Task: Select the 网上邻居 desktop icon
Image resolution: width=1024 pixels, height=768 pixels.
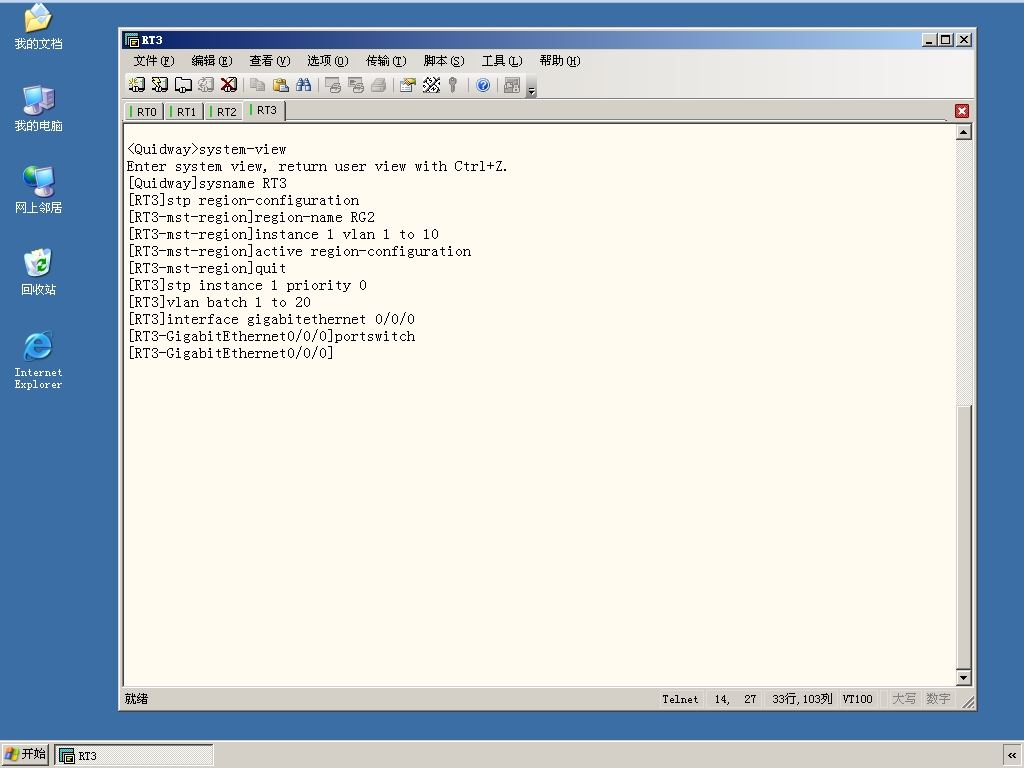Action: click(x=39, y=190)
